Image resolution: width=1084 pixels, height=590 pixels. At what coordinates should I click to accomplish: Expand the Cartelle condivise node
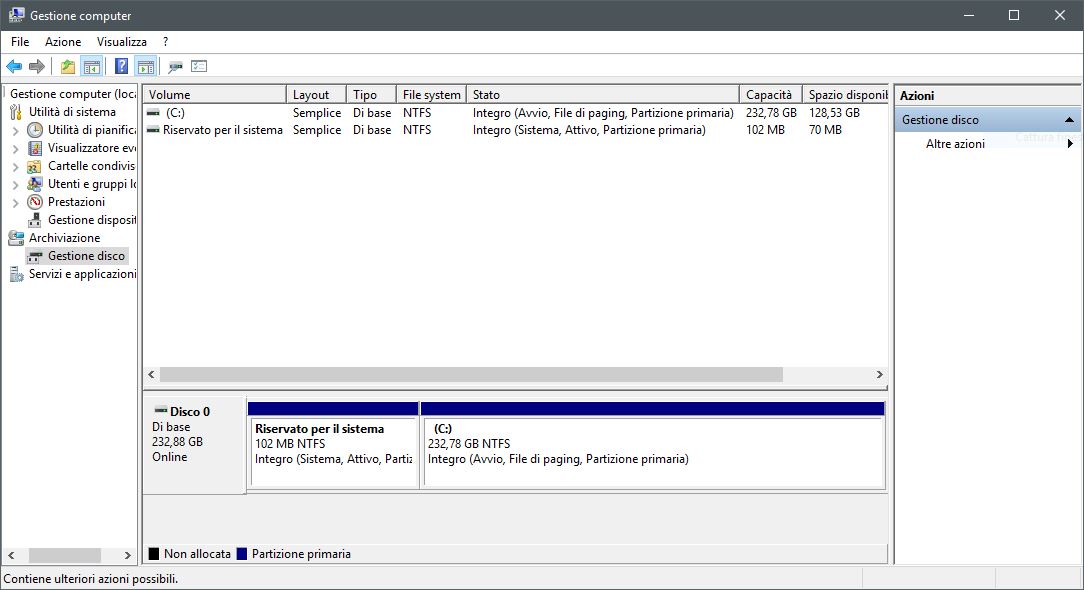[x=15, y=166]
